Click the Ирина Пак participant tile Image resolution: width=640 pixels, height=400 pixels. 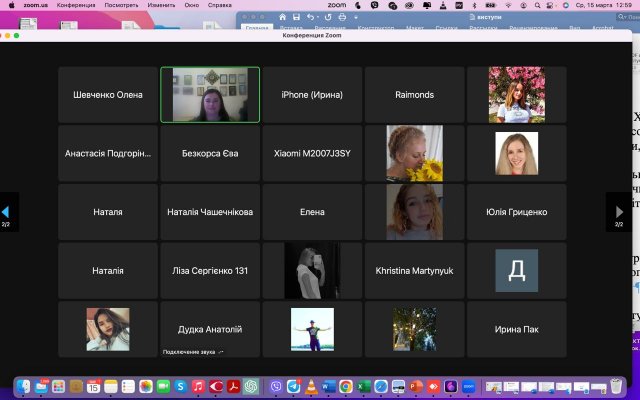tap(516, 329)
